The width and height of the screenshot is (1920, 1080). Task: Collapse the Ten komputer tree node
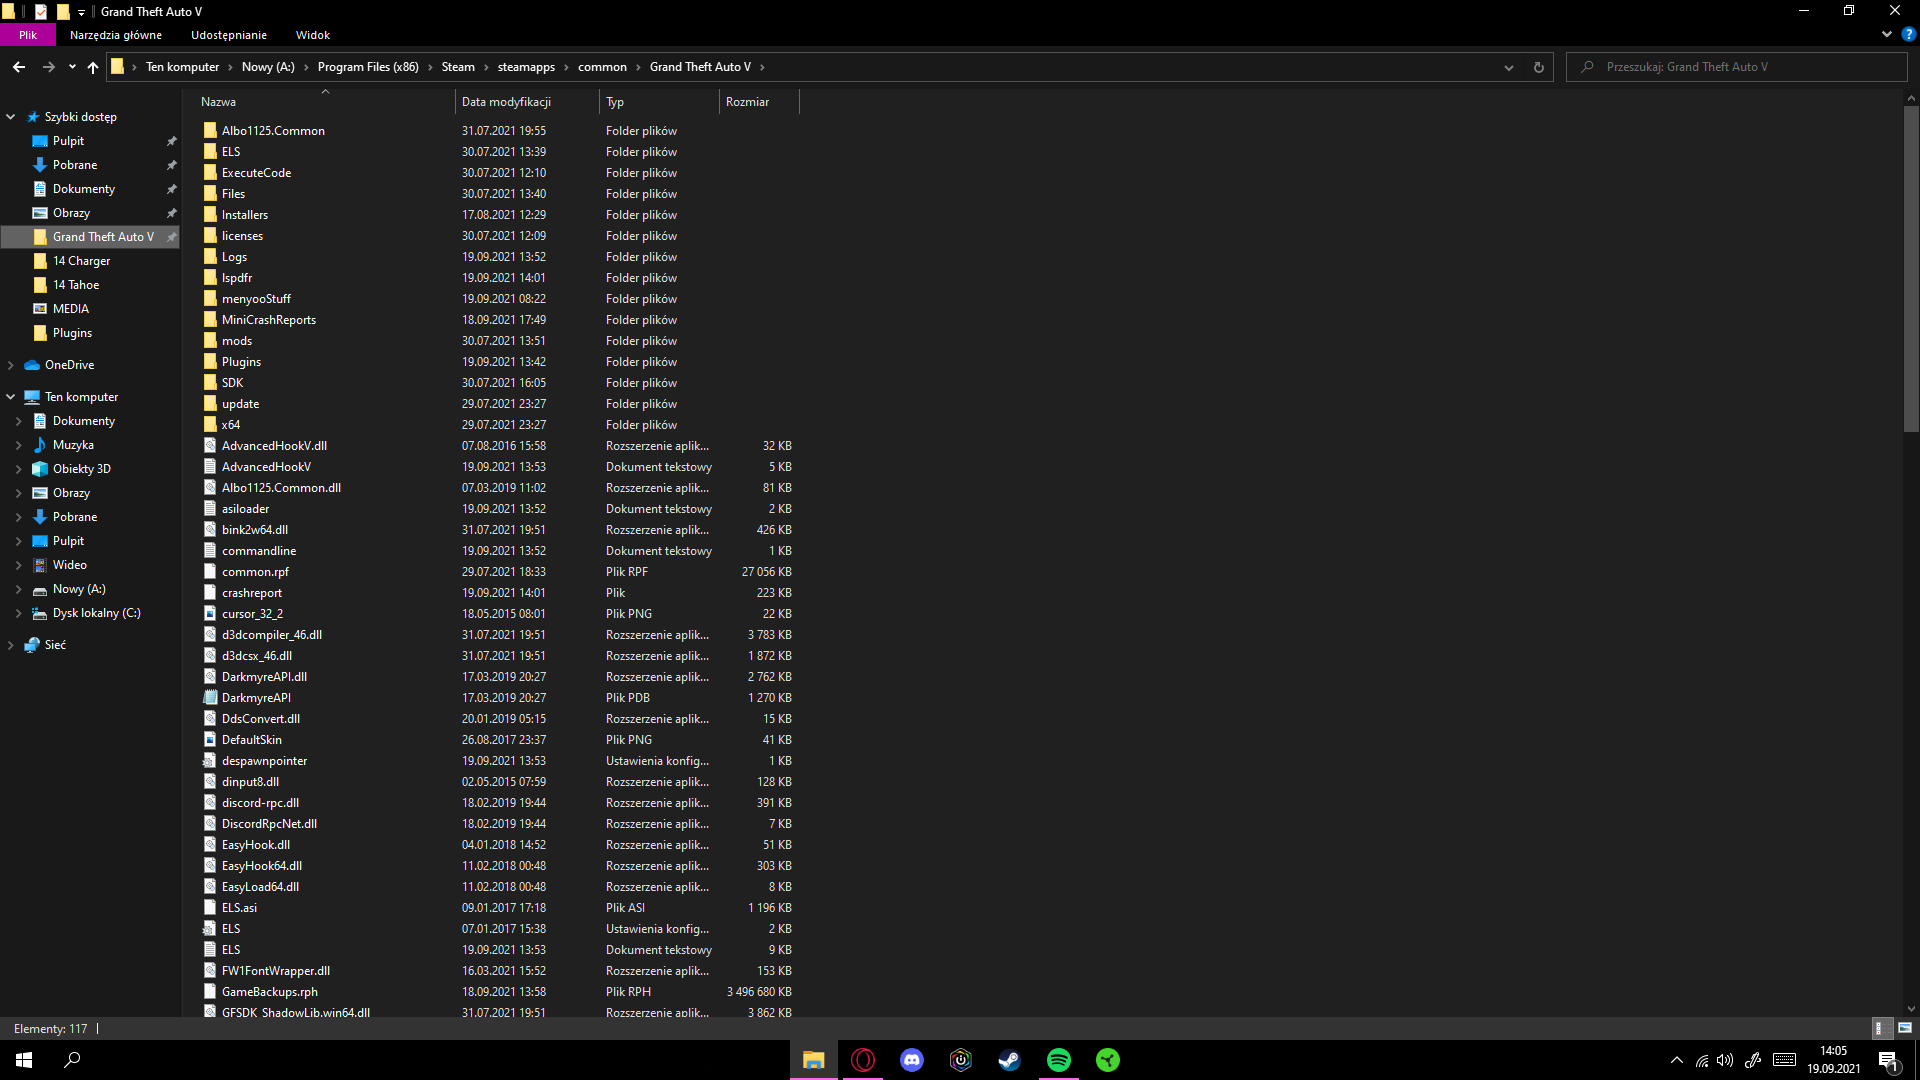(x=11, y=397)
